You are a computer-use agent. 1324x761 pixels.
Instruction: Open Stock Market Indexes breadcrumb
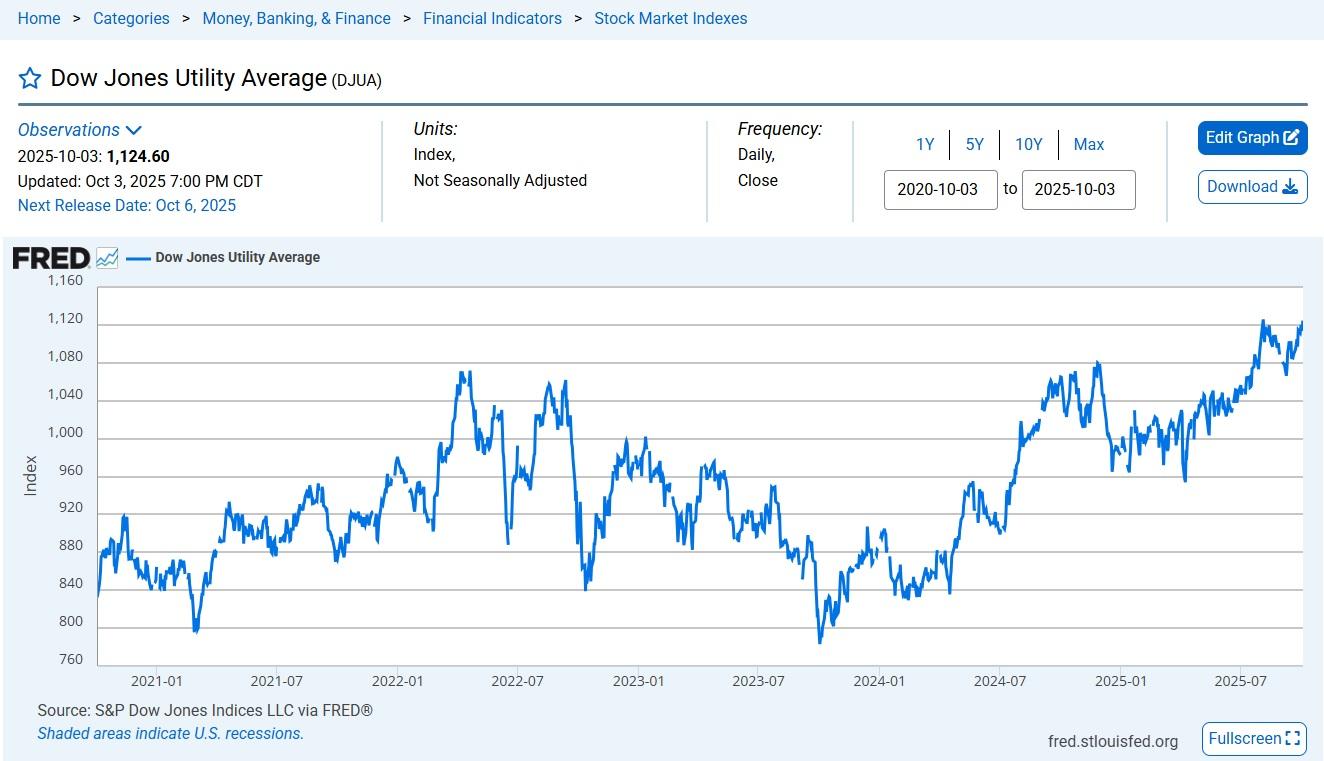[x=670, y=18]
